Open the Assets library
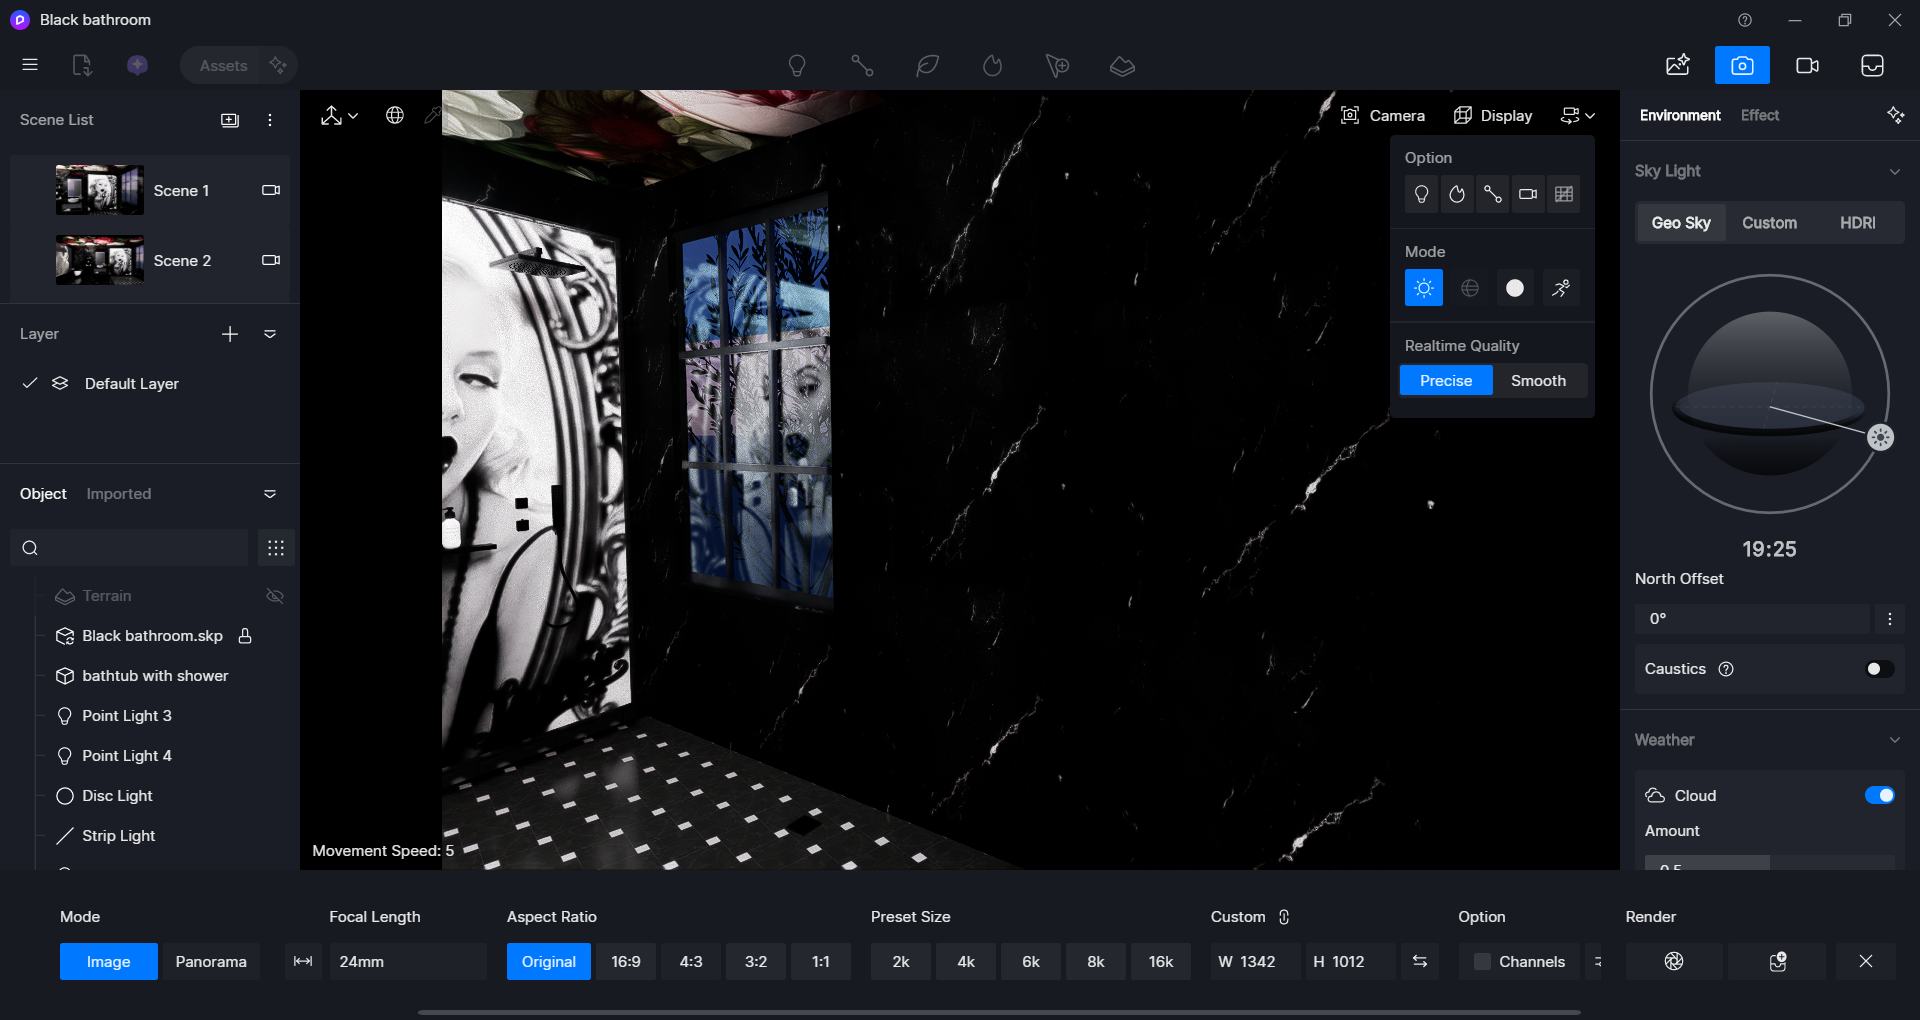Screen dimensions: 1920x1020 [x=223, y=65]
